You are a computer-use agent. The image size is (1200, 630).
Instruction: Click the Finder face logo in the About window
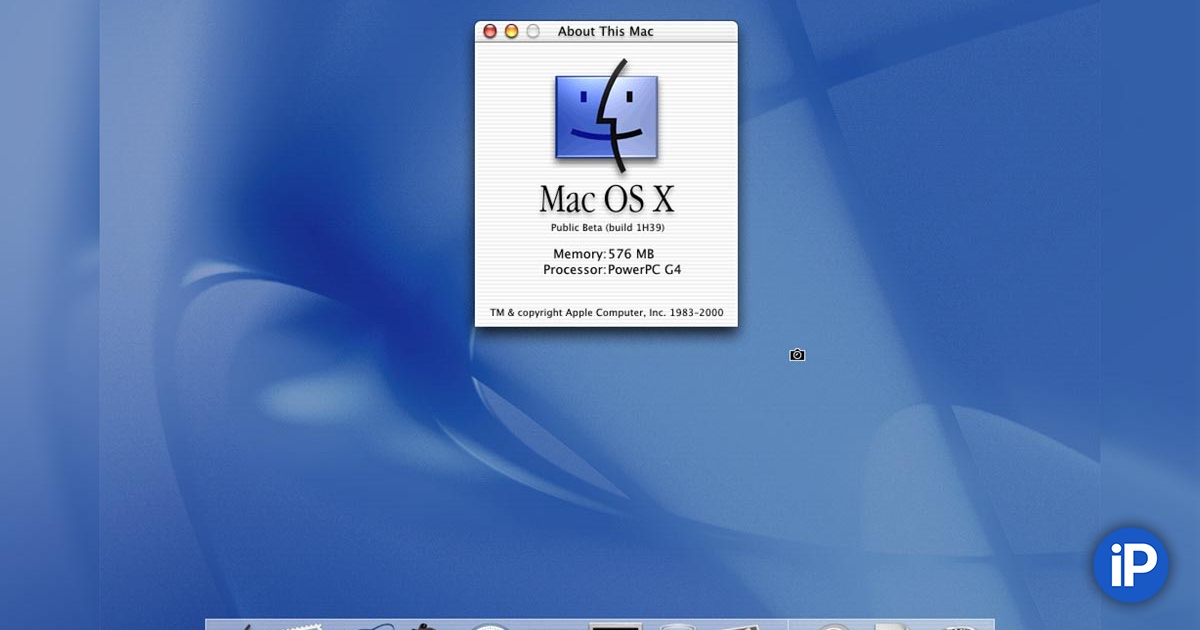[605, 119]
